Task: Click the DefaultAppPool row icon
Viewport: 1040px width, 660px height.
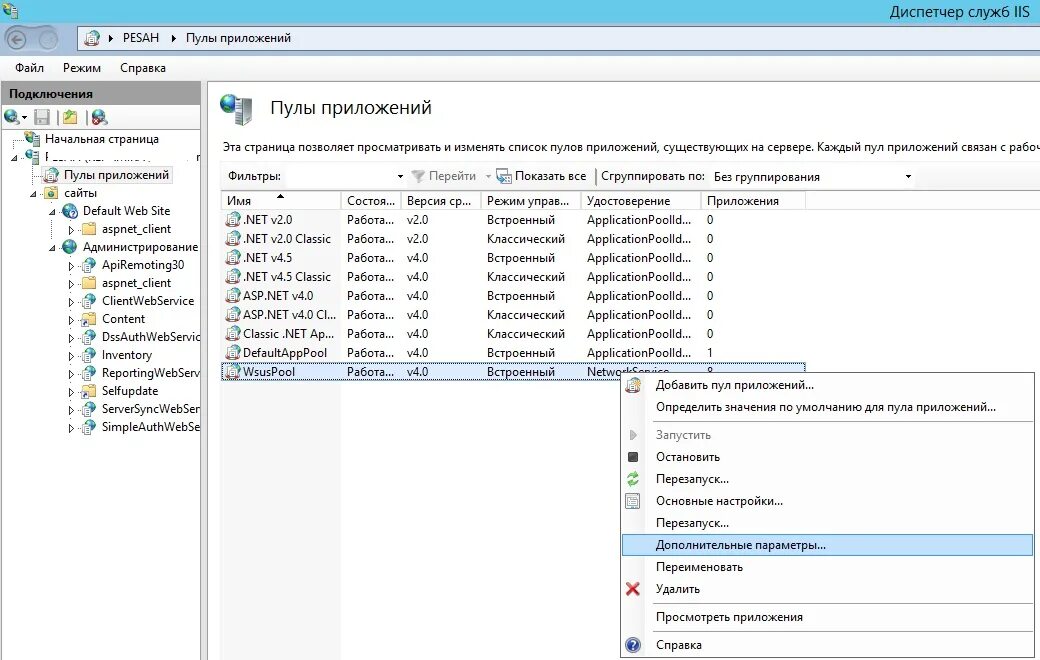Action: click(232, 352)
